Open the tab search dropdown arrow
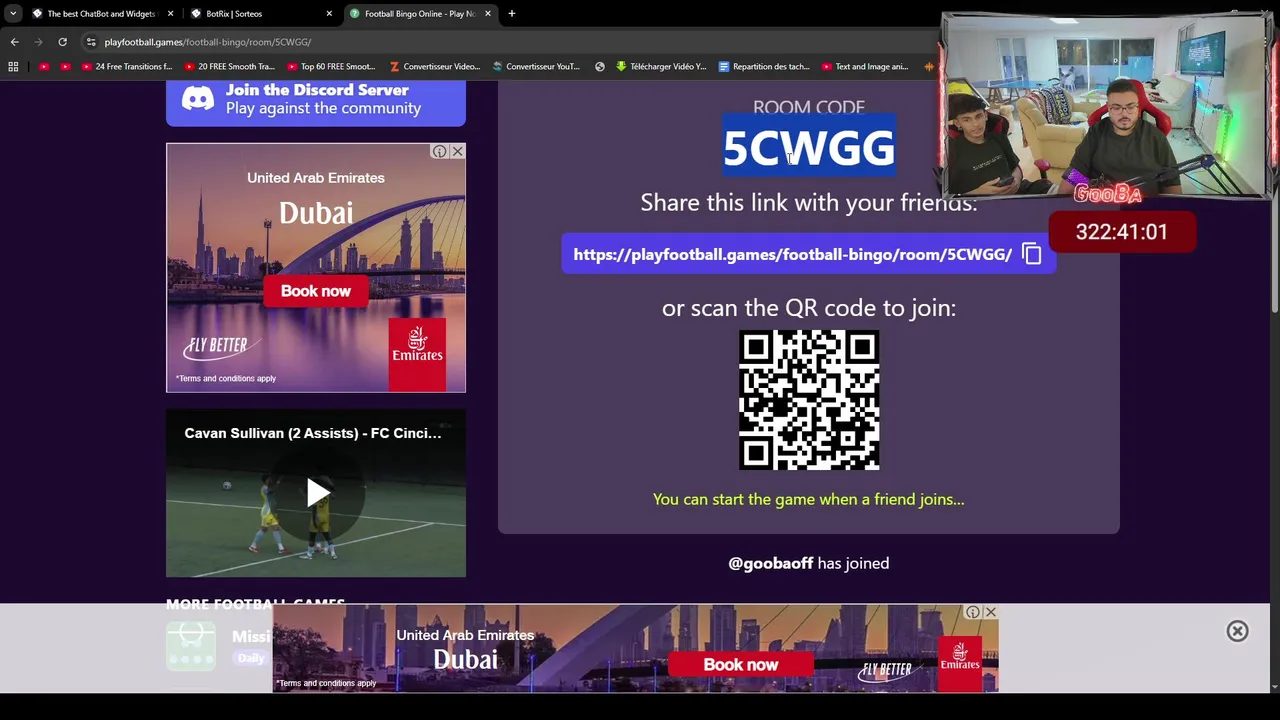This screenshot has height=720, width=1280. tap(13, 14)
